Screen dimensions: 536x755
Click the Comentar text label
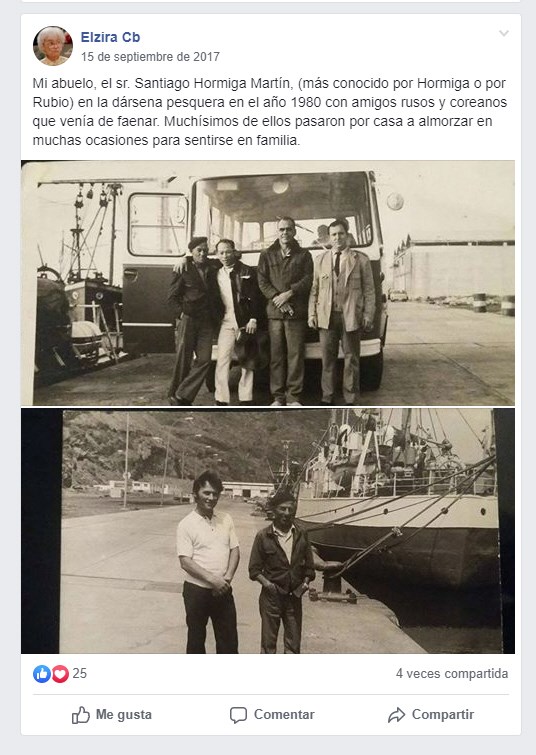point(284,715)
